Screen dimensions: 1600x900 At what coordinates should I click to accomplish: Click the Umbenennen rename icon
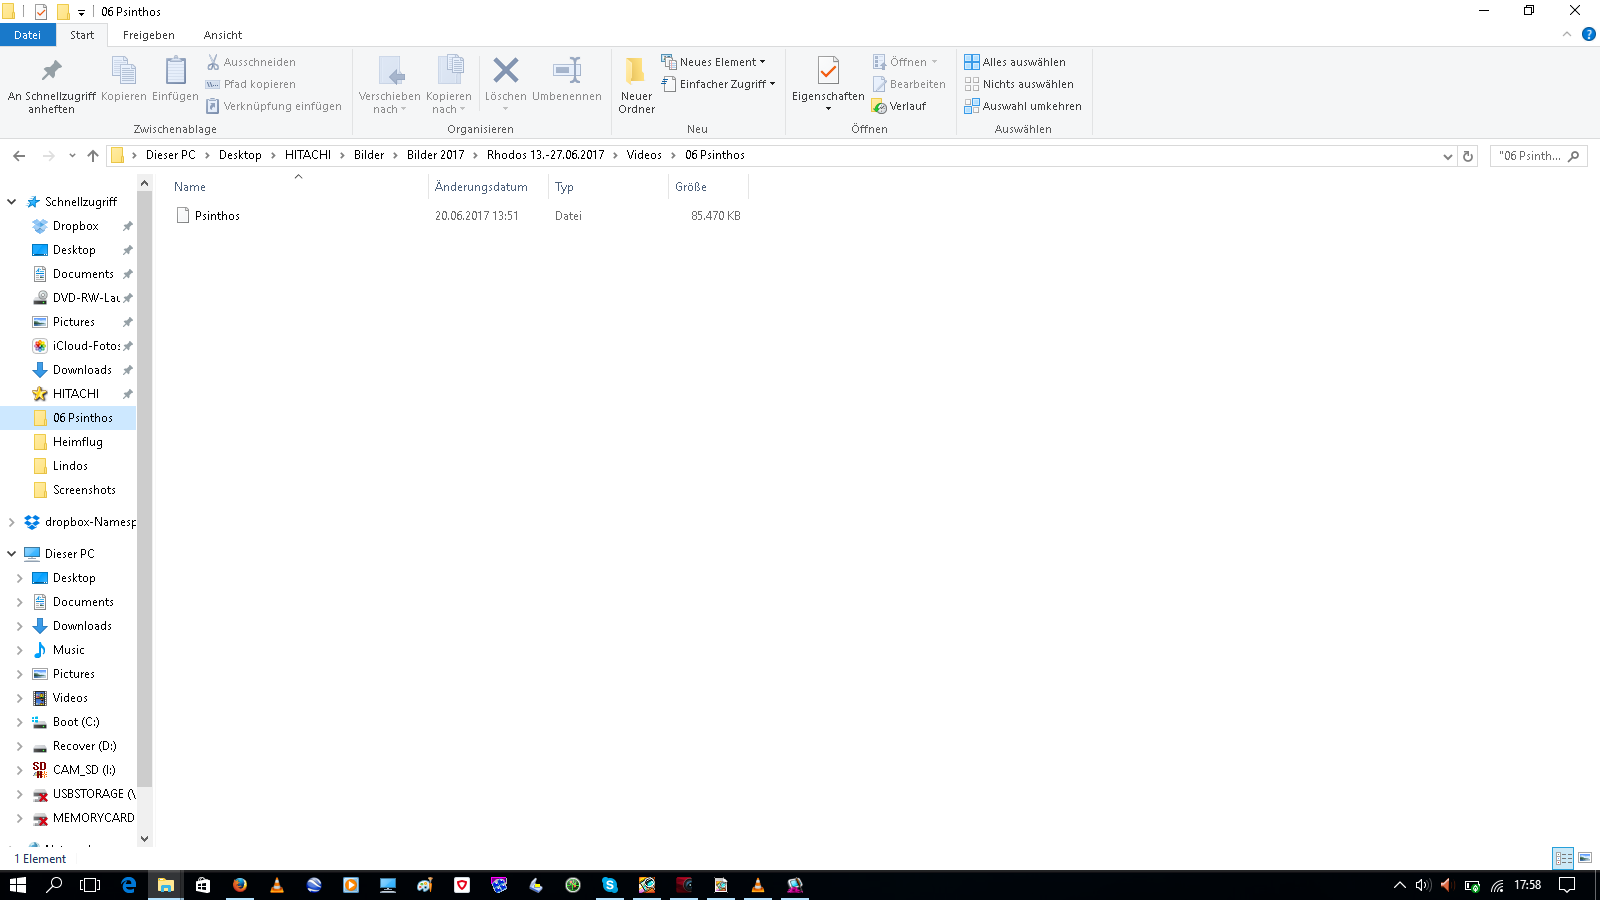click(567, 71)
